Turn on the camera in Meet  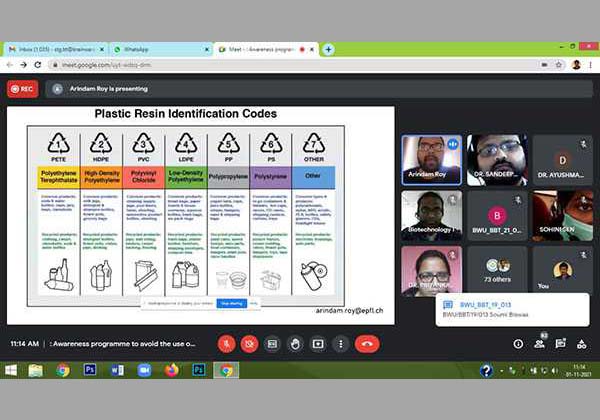point(249,343)
